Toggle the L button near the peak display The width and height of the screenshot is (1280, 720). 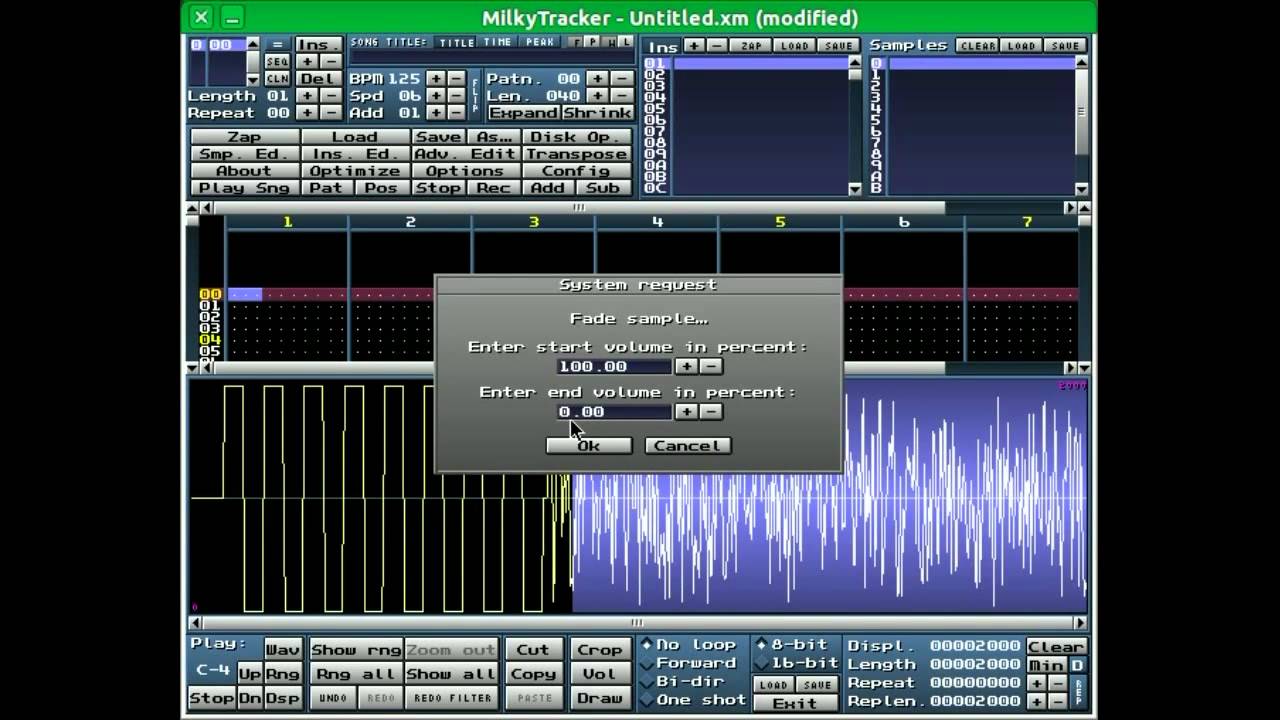pyautogui.click(x=625, y=42)
